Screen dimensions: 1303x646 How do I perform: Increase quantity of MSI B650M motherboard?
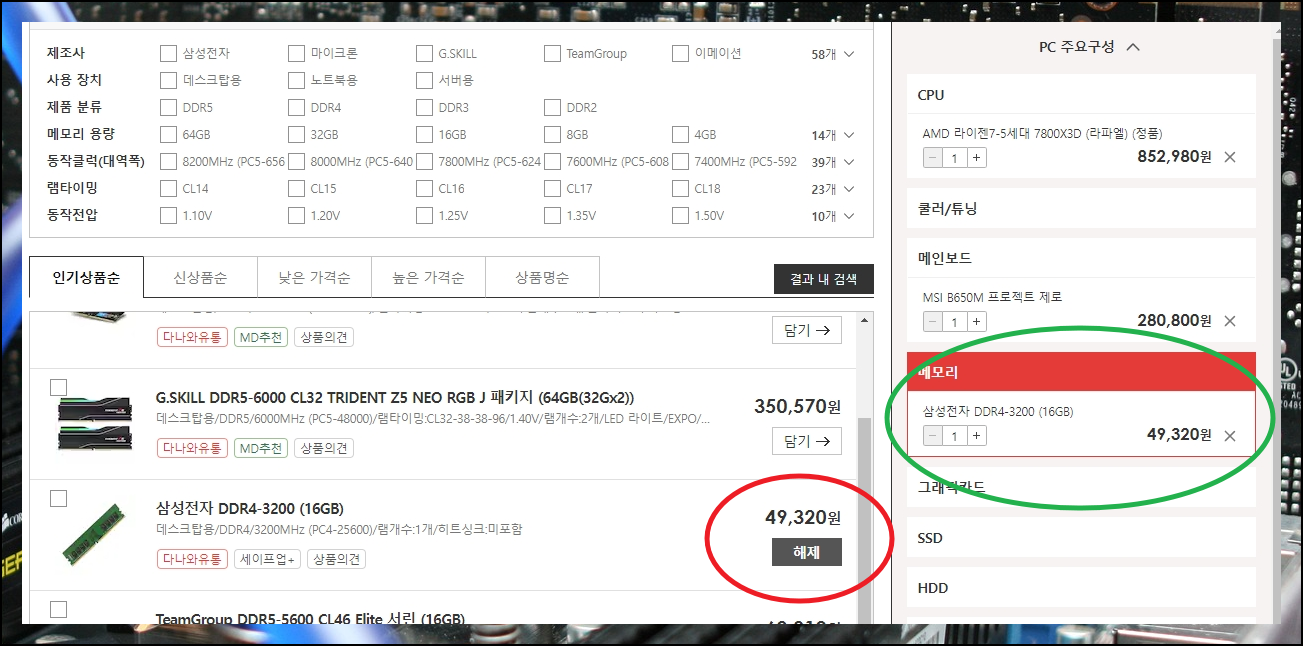click(x=977, y=321)
